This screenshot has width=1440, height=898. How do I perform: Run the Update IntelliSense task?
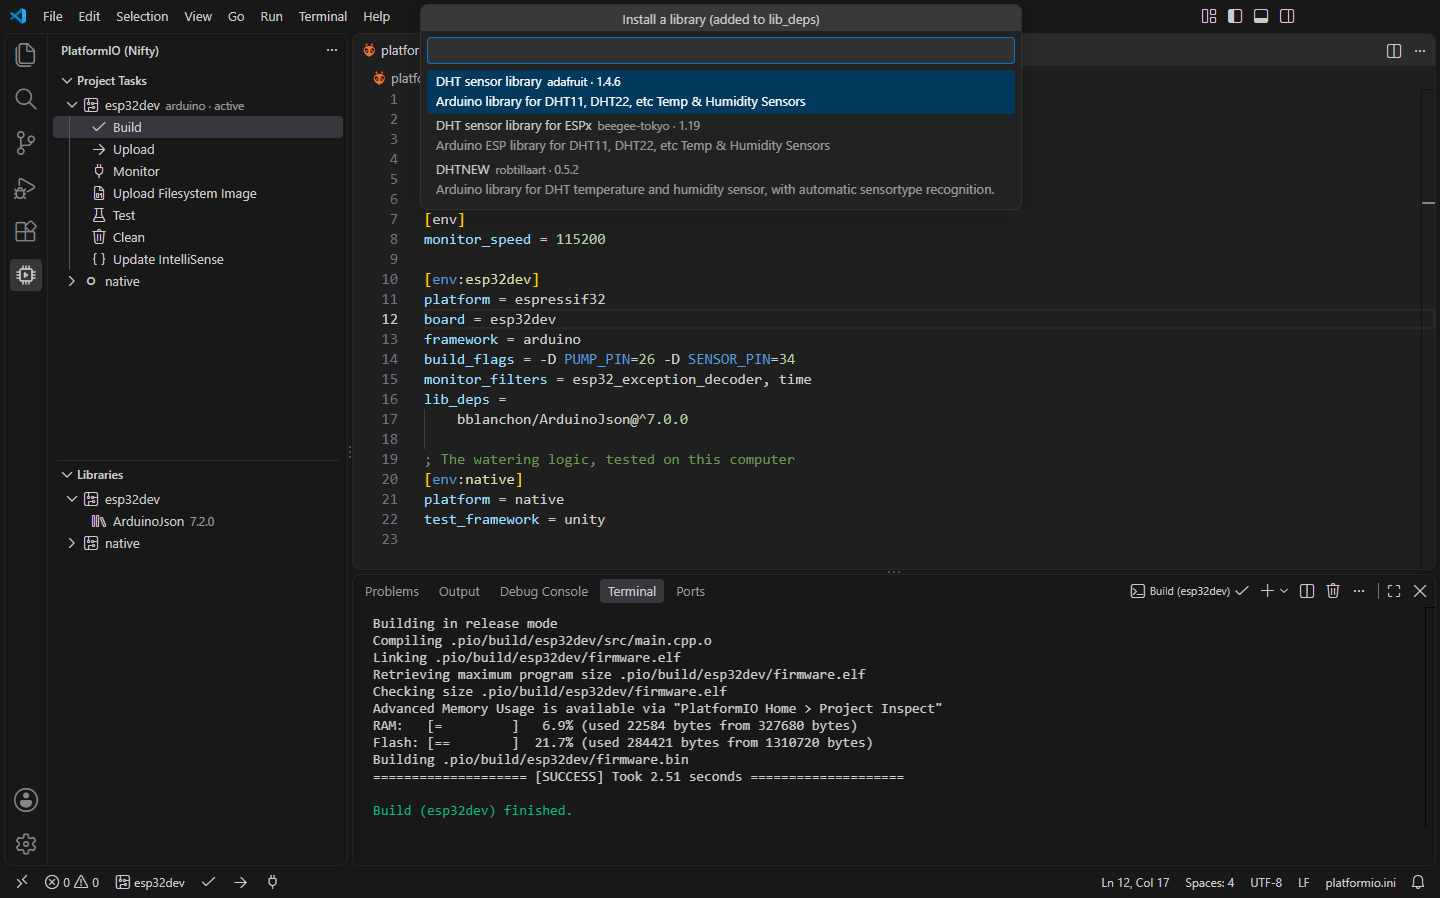click(198, 259)
